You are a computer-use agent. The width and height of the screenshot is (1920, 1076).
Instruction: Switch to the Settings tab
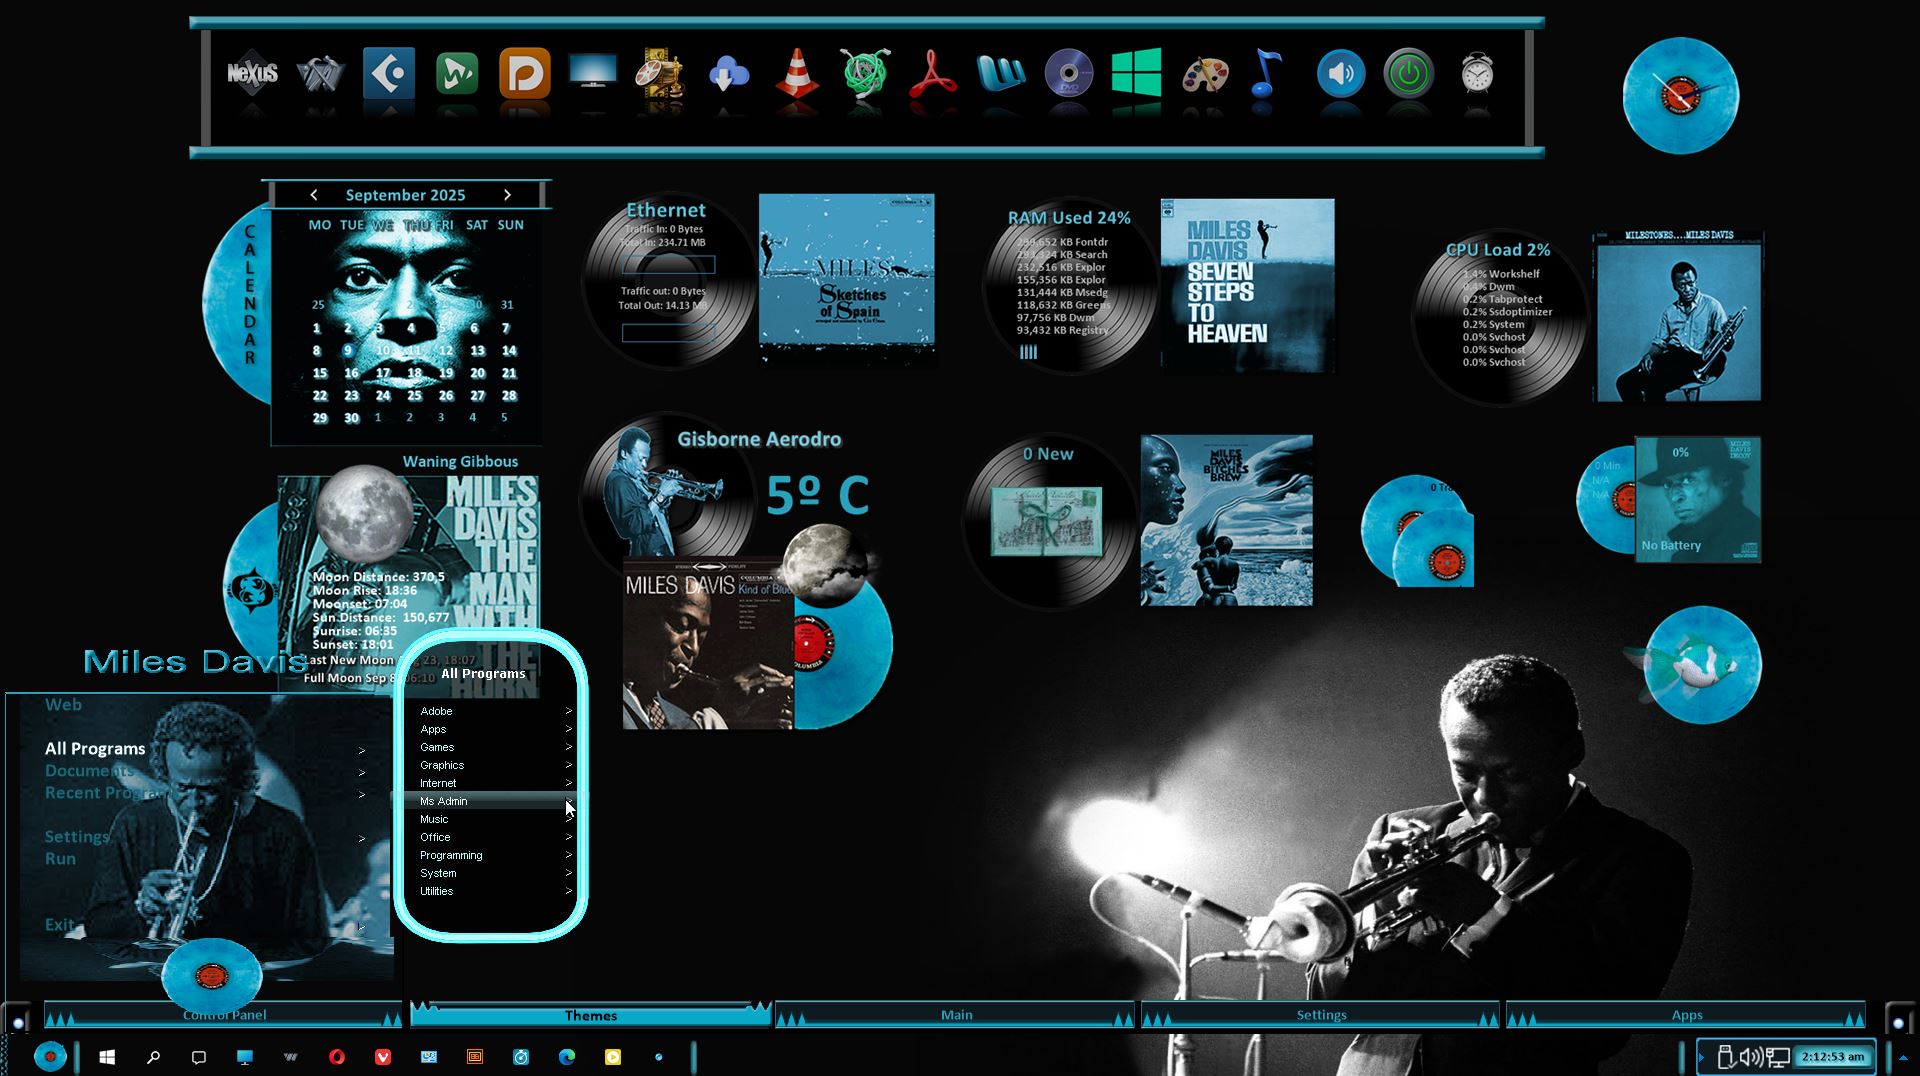[1321, 1015]
